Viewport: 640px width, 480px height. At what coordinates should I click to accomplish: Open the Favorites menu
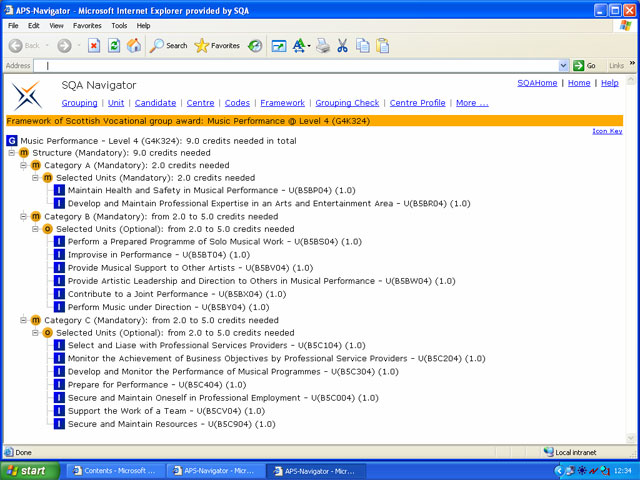87,26
